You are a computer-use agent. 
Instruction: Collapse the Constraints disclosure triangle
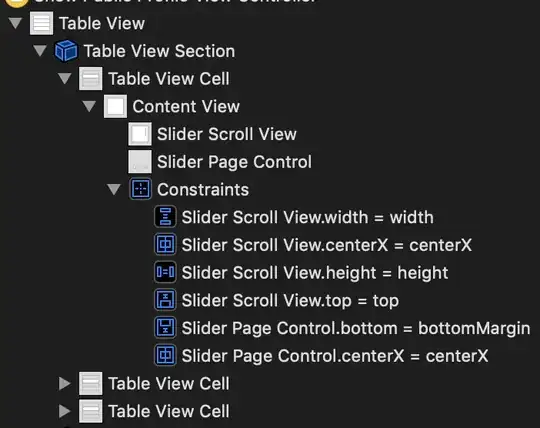(114, 189)
